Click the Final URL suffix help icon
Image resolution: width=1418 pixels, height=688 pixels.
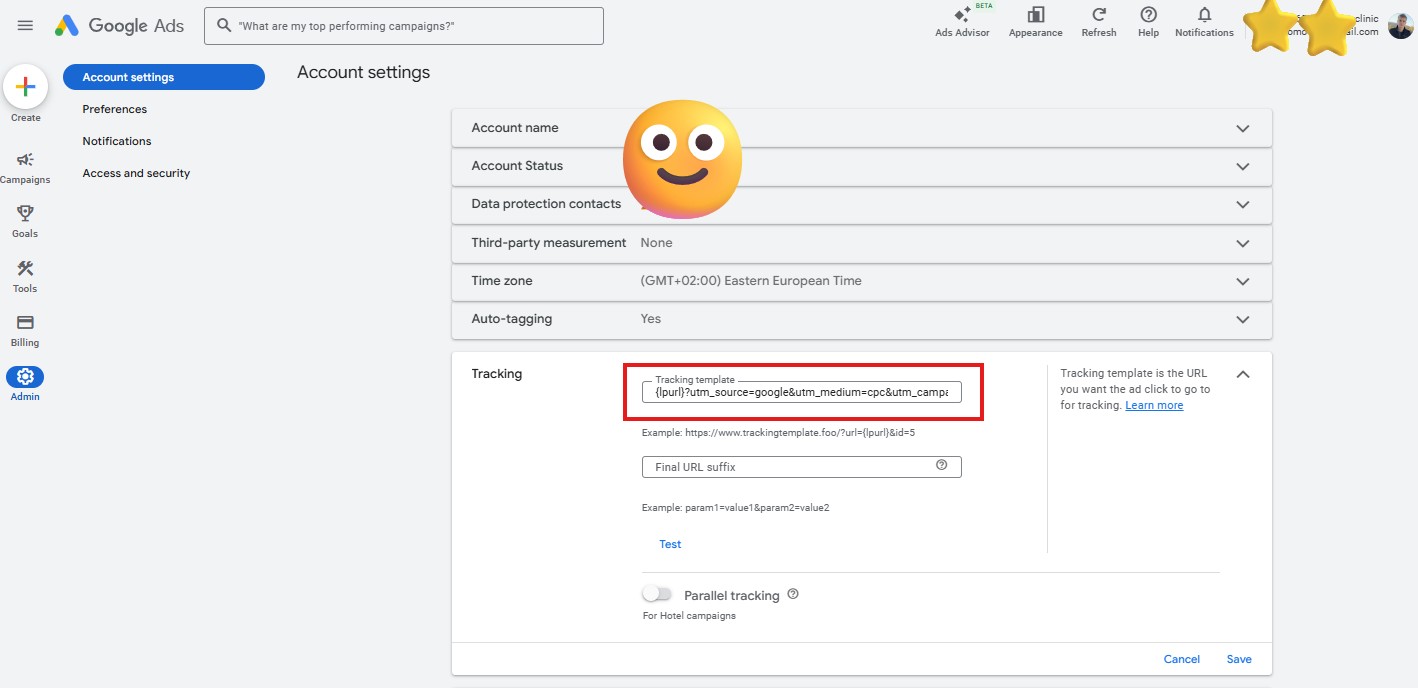[941, 465]
